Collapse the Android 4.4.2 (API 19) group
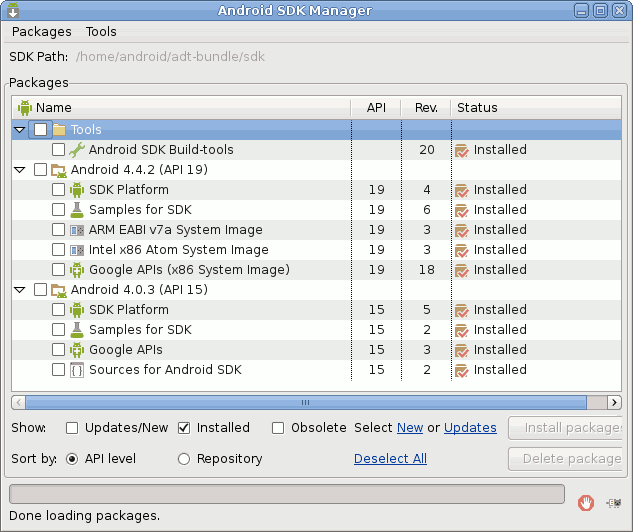633x532 pixels. 19,170
